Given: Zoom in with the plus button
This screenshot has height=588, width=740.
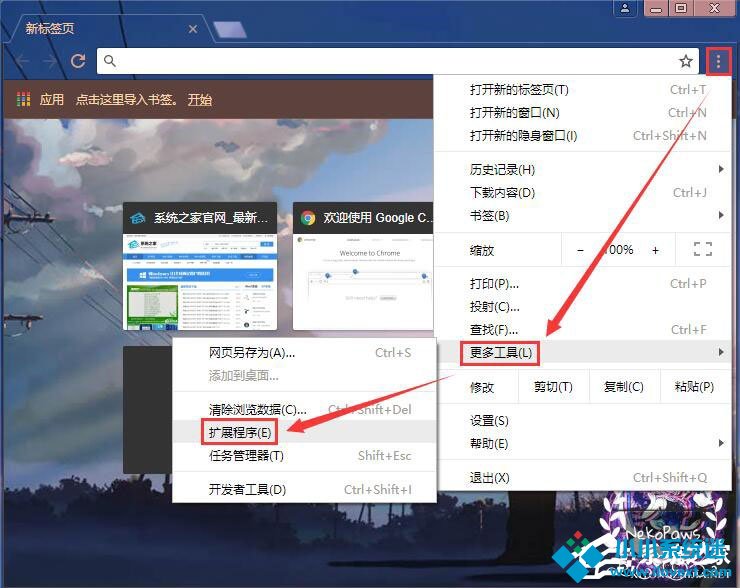Looking at the screenshot, I should coord(656,250).
